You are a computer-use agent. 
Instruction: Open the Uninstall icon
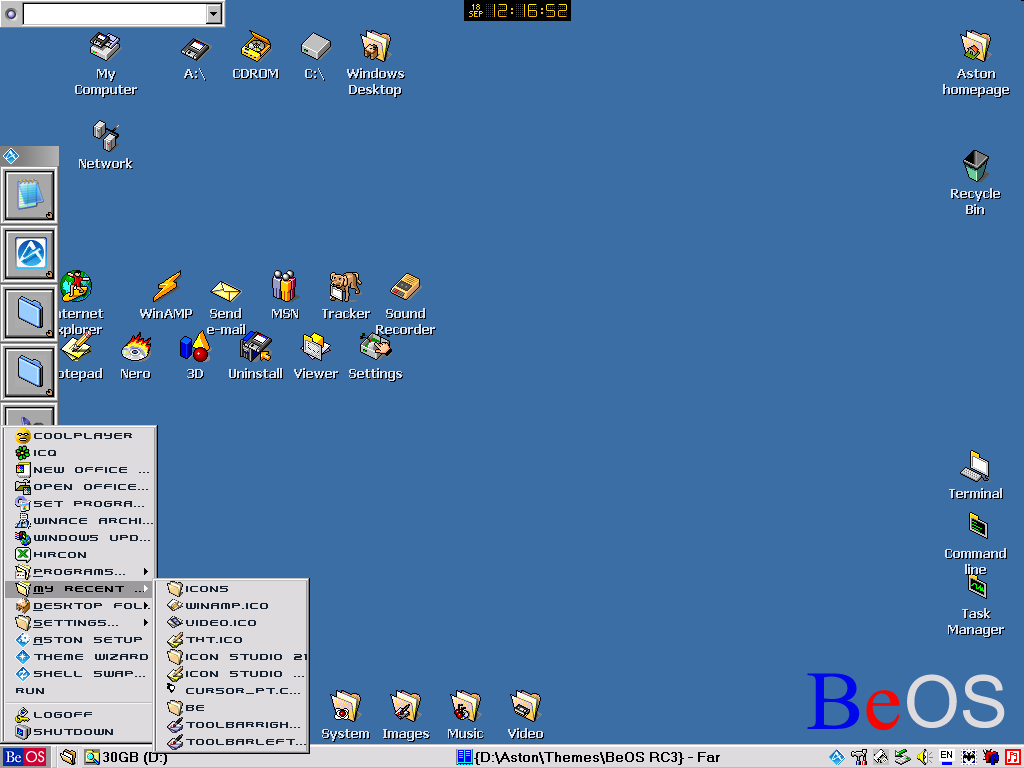255,356
